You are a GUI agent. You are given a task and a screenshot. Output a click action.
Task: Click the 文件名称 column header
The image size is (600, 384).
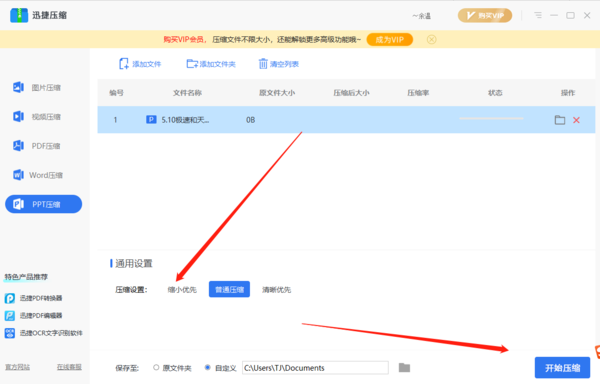(188, 93)
